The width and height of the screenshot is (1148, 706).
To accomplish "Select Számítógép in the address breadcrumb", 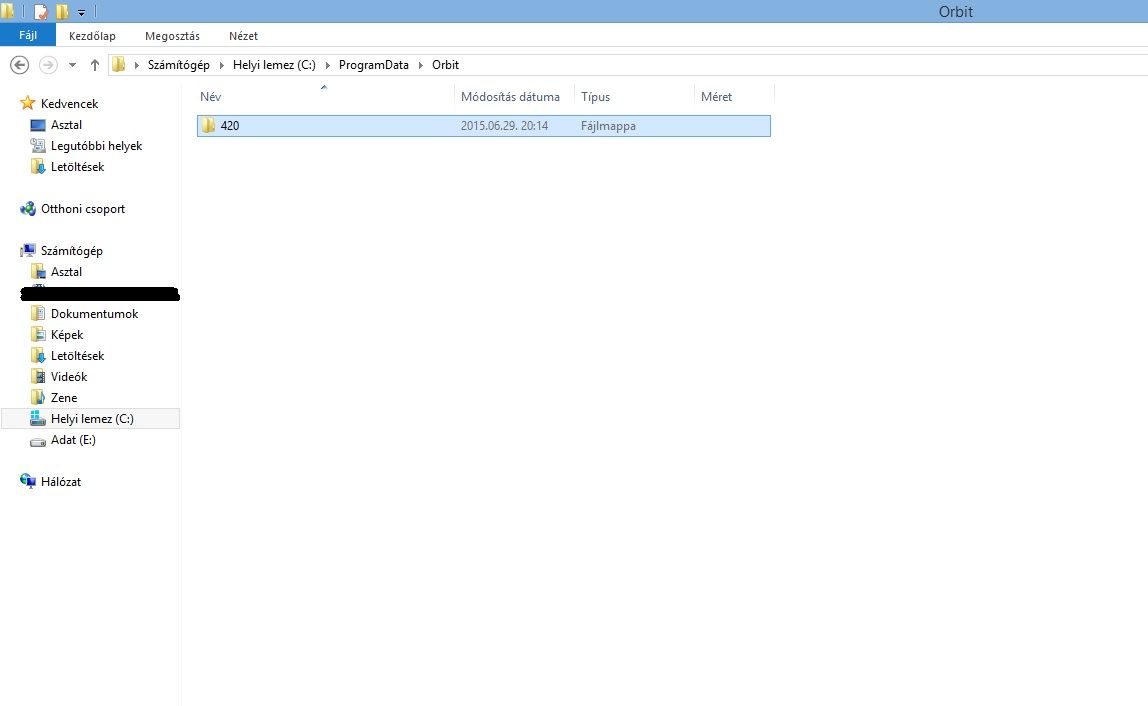I will pos(179,64).
